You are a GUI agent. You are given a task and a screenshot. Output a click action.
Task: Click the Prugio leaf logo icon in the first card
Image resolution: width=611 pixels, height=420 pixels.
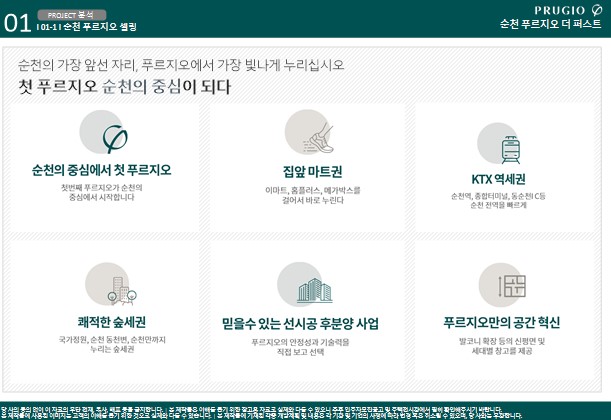[x=115, y=139]
